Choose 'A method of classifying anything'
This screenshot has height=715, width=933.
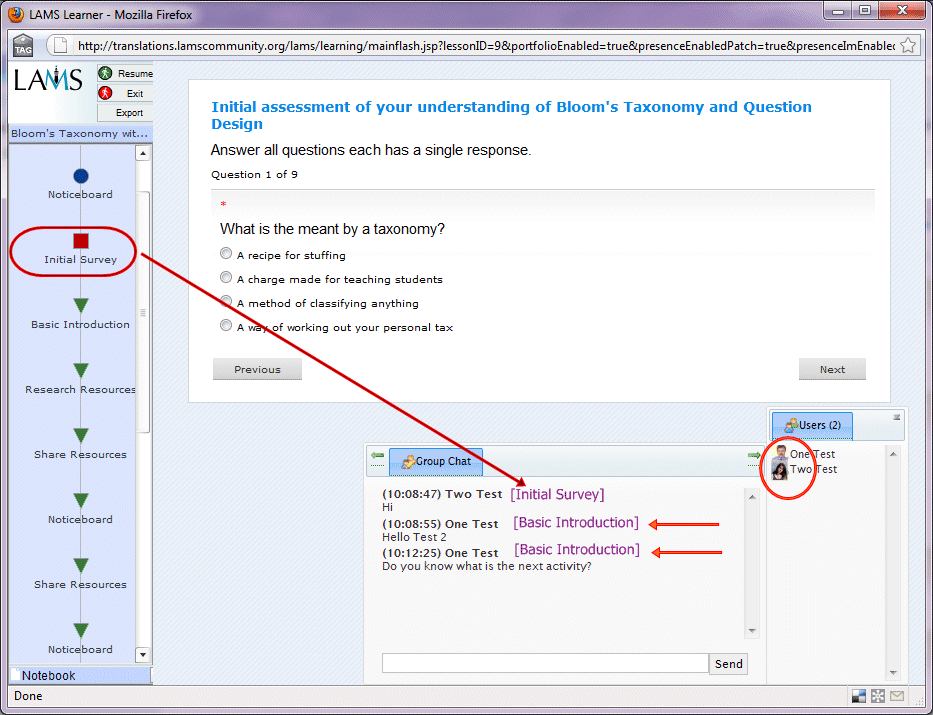tap(226, 302)
